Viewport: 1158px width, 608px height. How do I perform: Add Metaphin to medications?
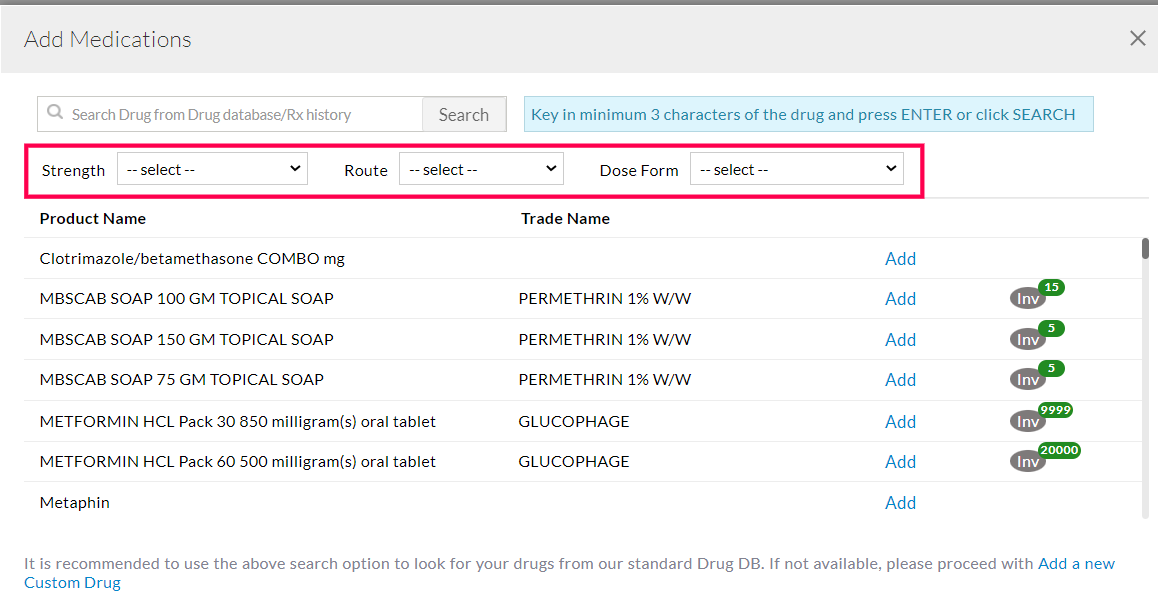click(x=900, y=503)
